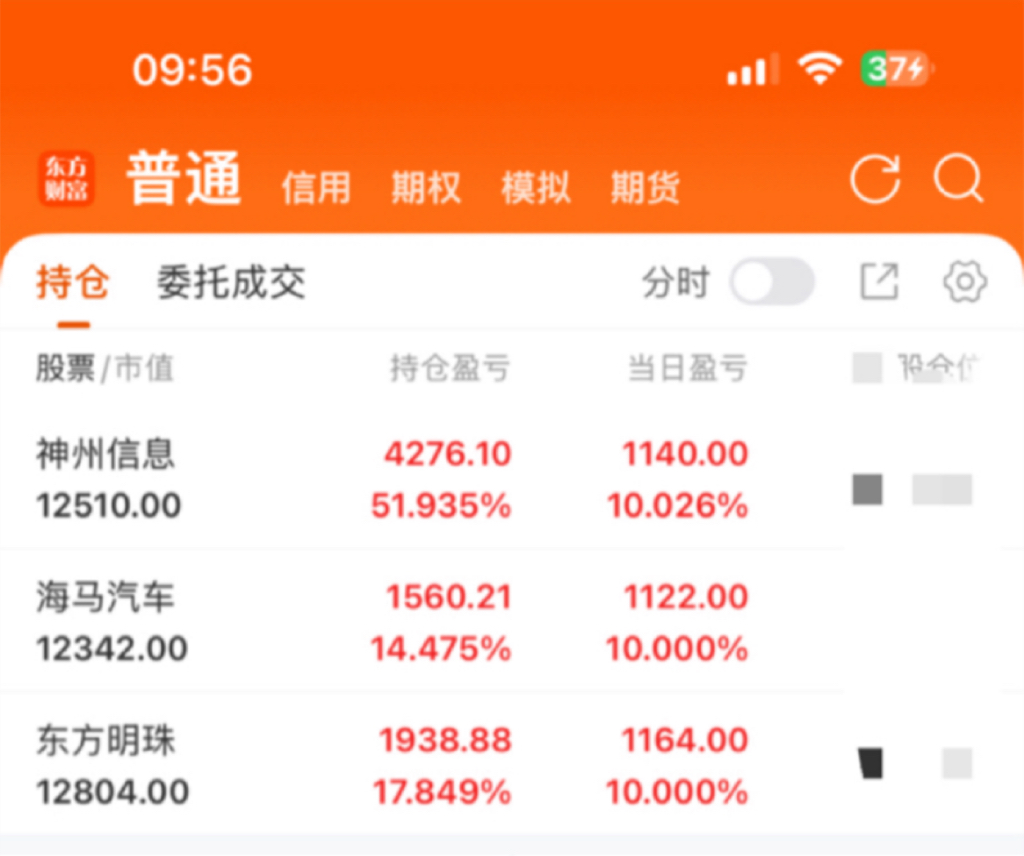The height and width of the screenshot is (856, 1024).
Task: Toggle the 分时 switch
Action: click(772, 281)
